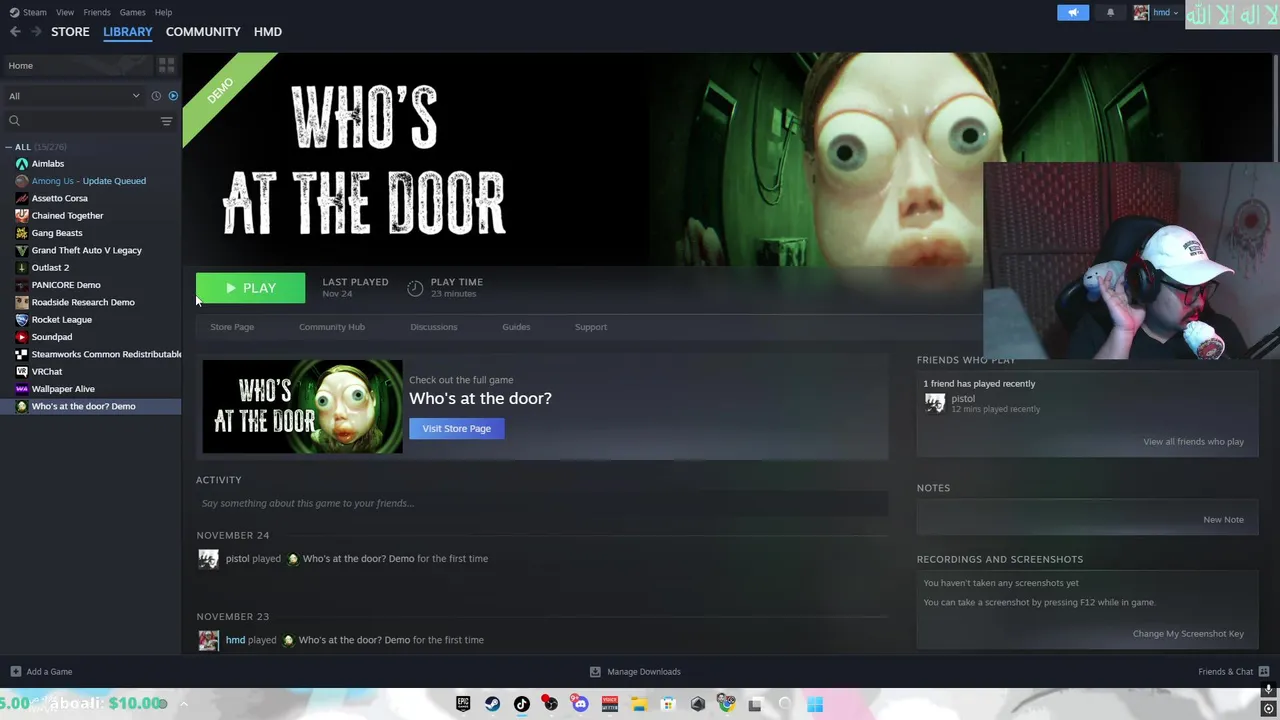Screen dimensions: 1280x720
Task: Open the View menu
Action: click(65, 12)
